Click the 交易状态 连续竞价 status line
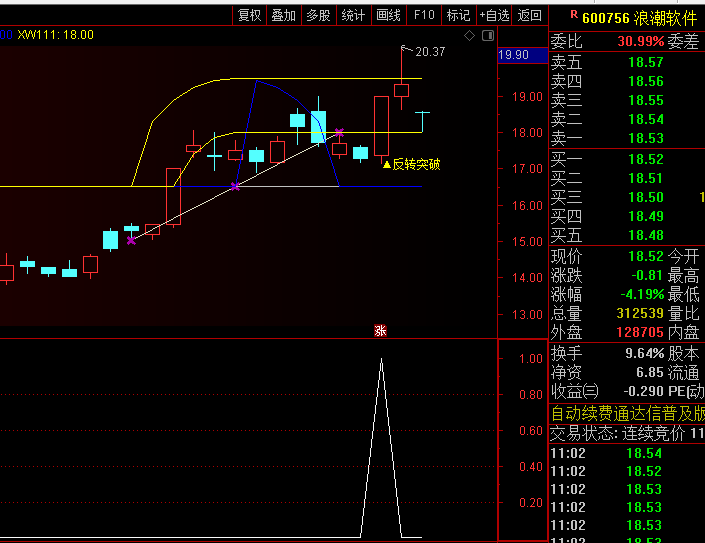 coord(628,434)
